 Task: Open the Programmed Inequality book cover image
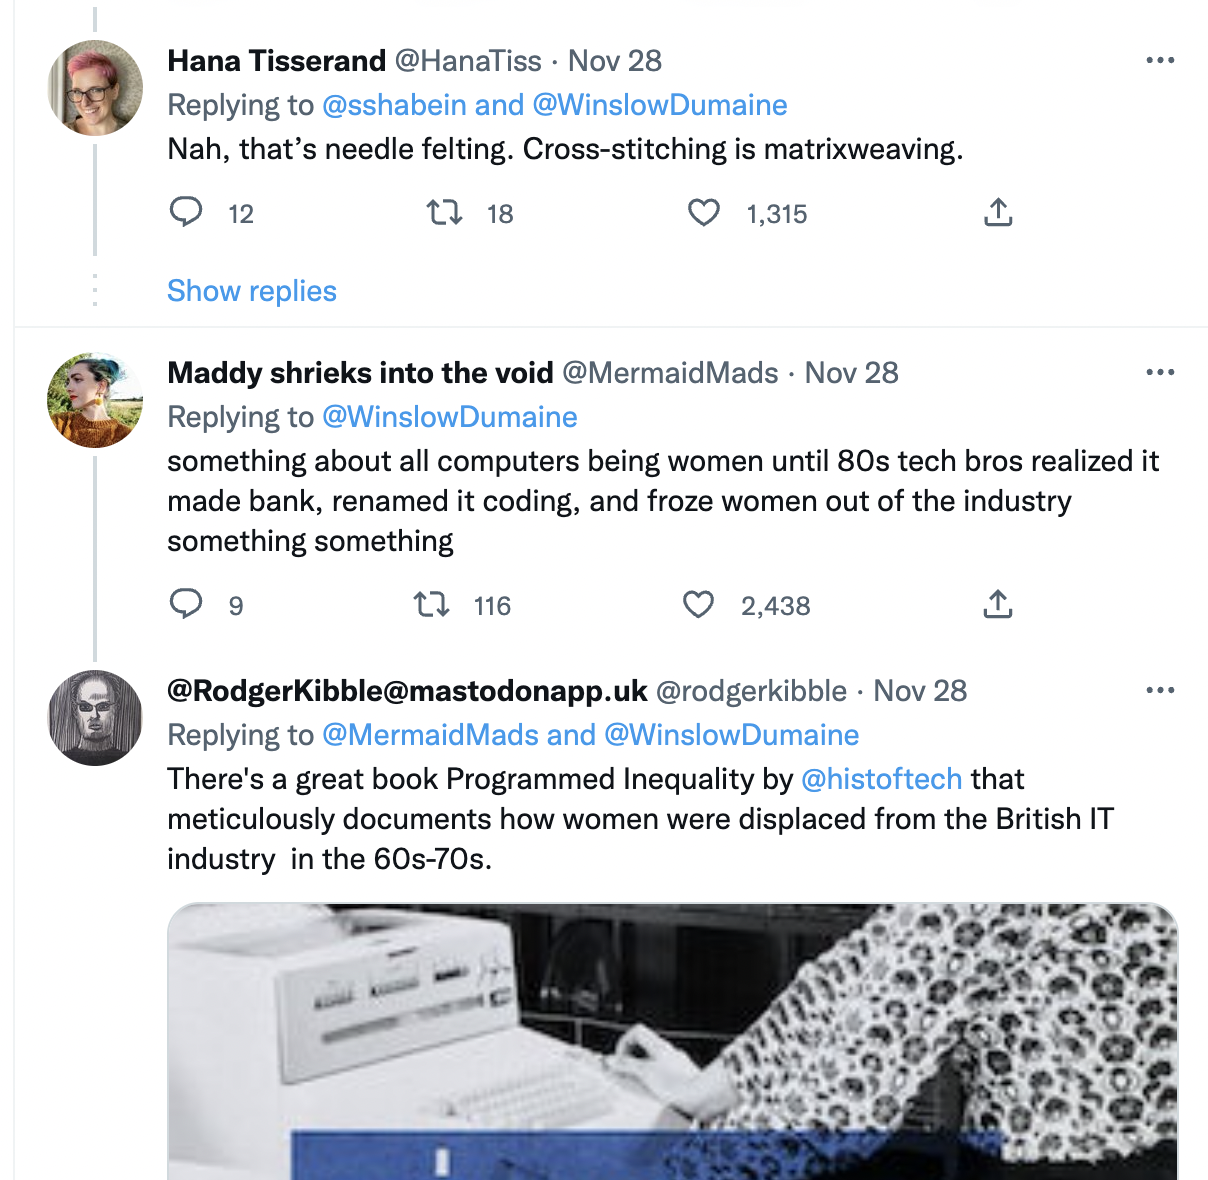pos(672,1040)
